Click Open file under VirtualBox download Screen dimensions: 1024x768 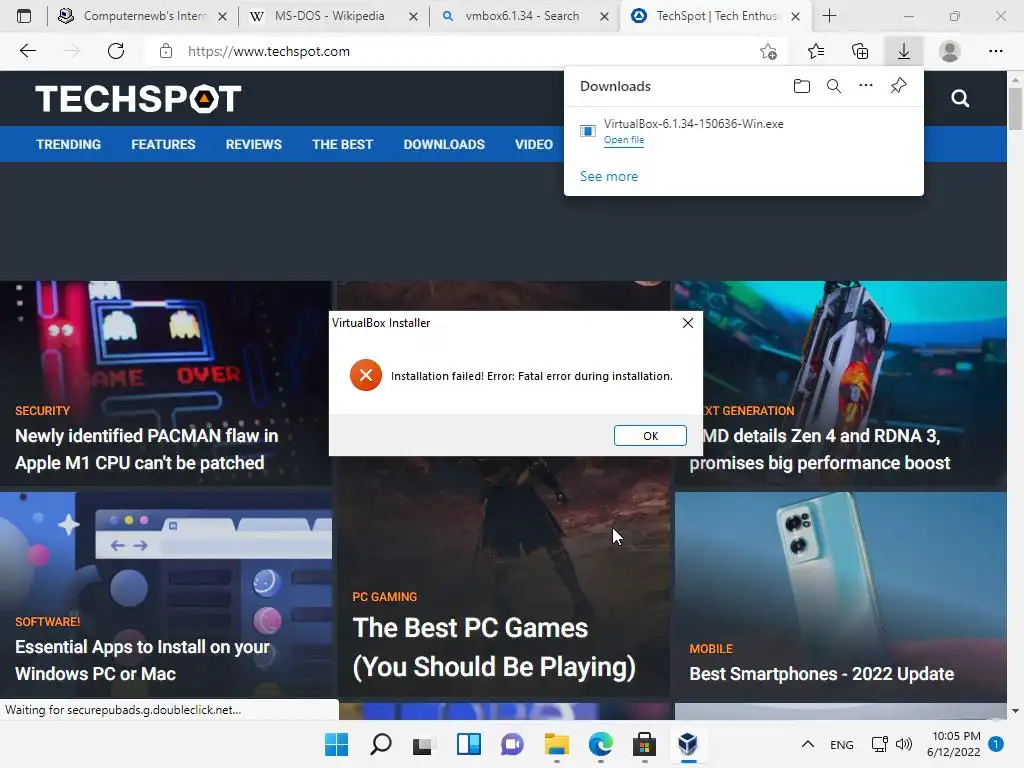coord(624,140)
